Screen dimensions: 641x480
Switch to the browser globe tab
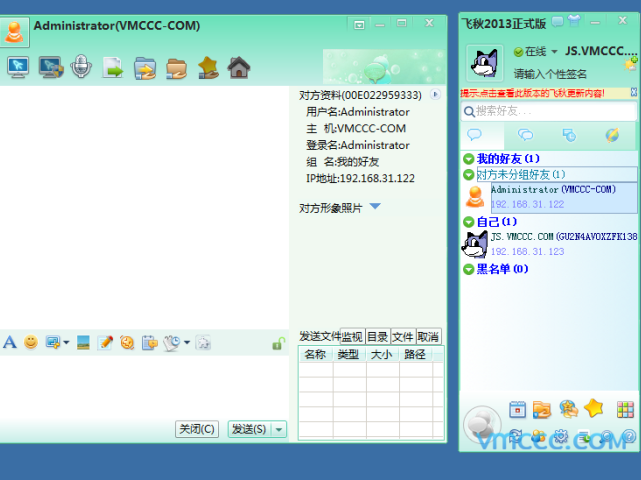pyautogui.click(x=612, y=135)
